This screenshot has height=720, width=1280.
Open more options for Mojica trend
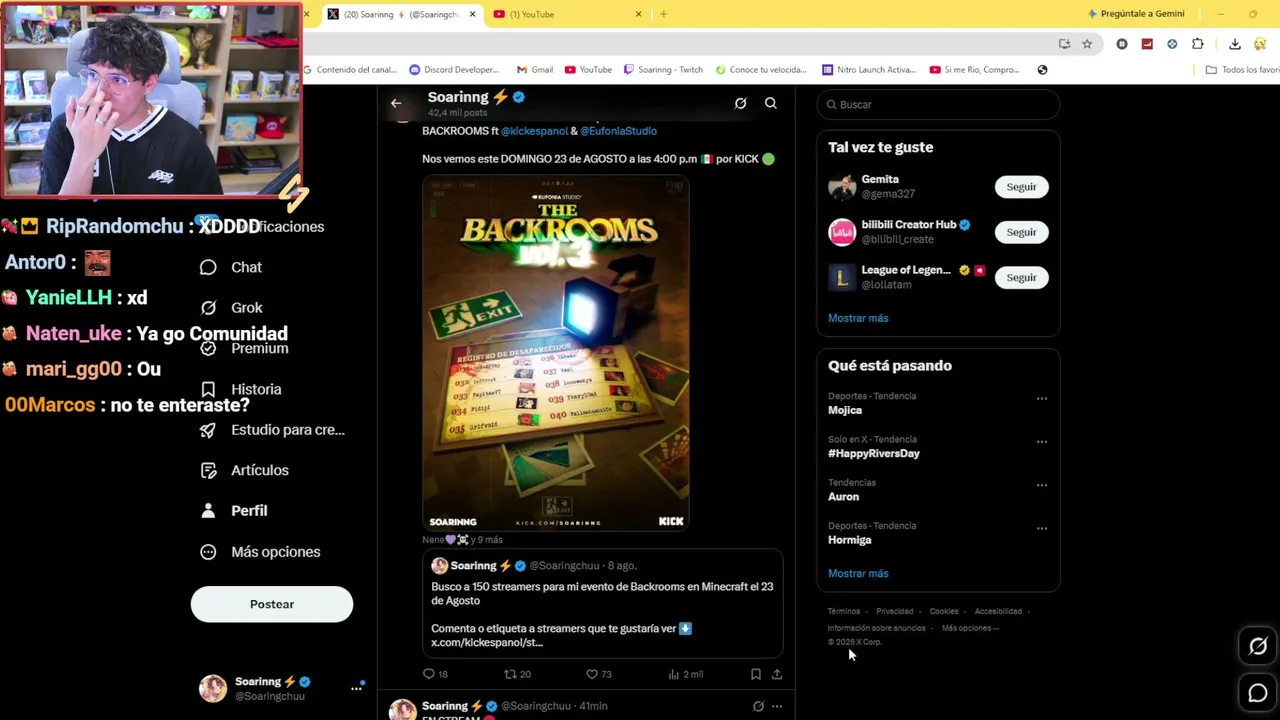(1042, 399)
